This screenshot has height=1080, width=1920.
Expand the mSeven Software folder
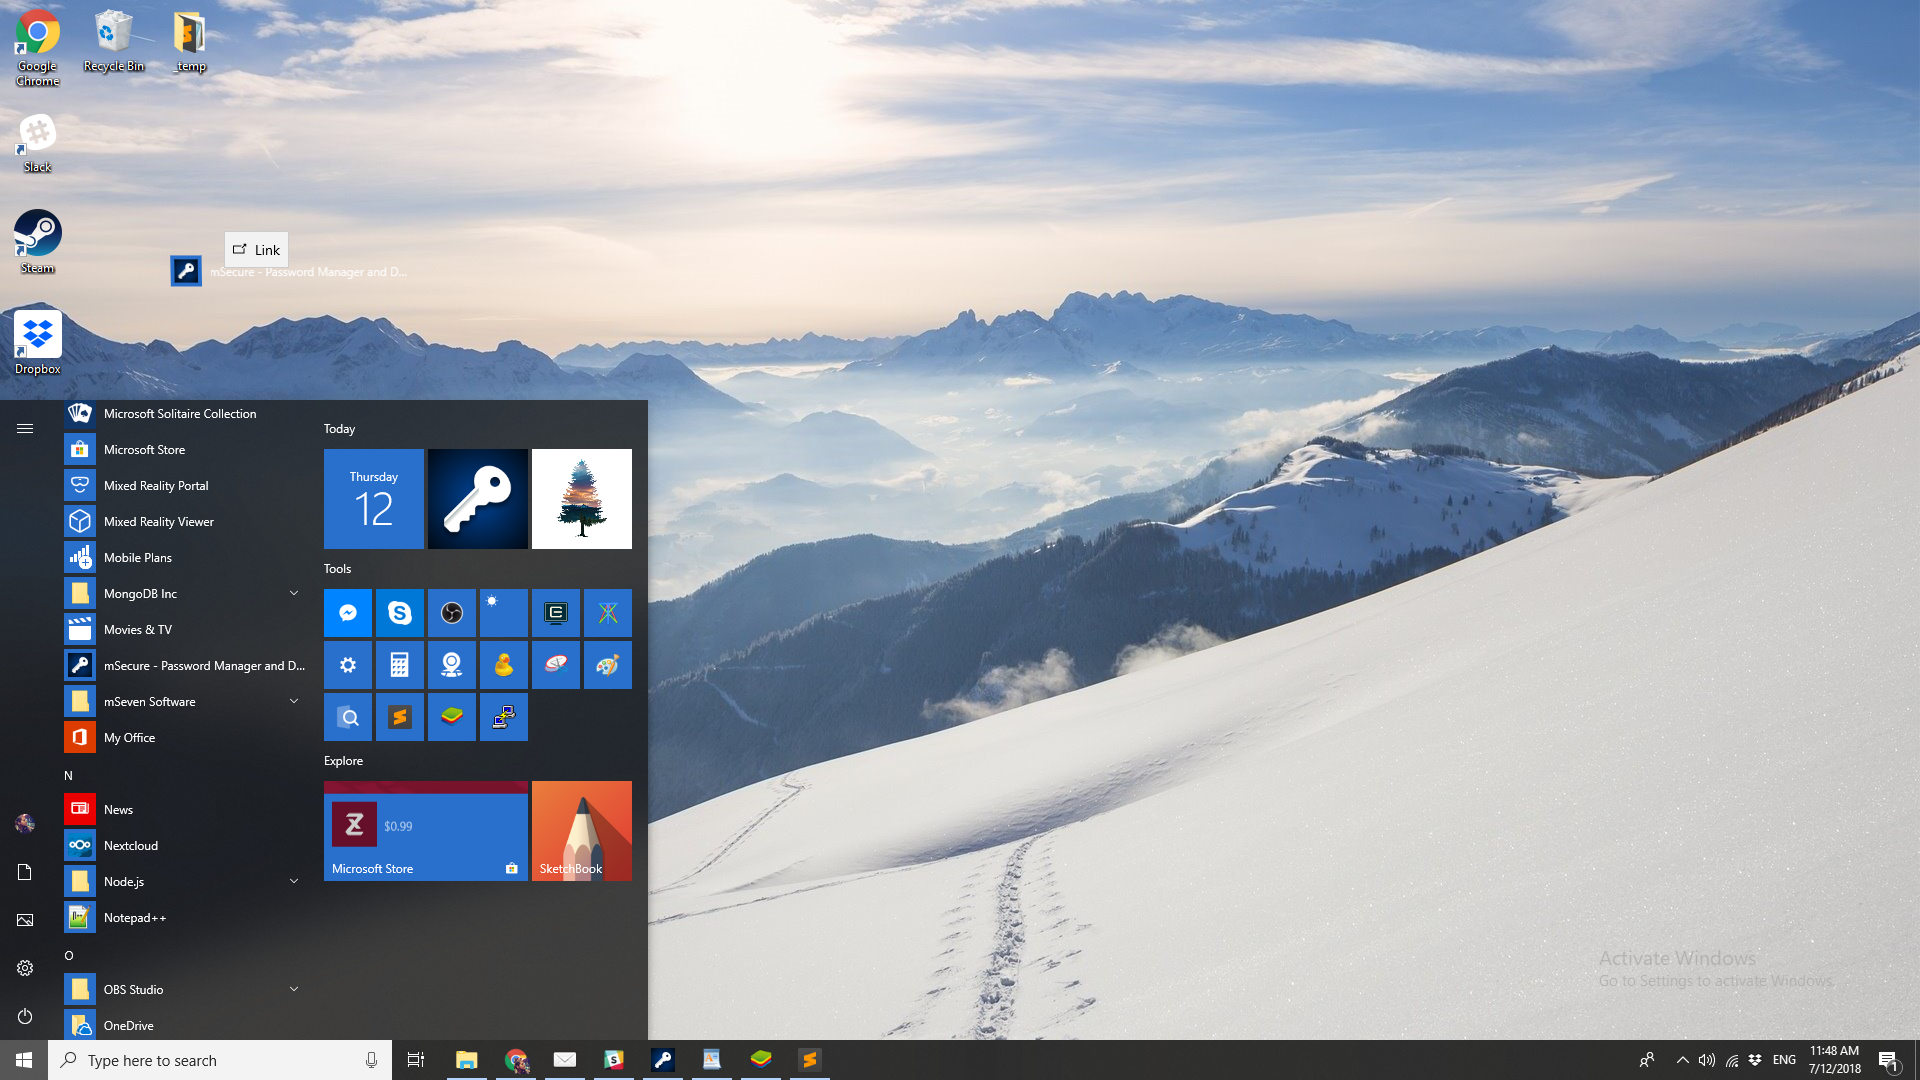[294, 701]
